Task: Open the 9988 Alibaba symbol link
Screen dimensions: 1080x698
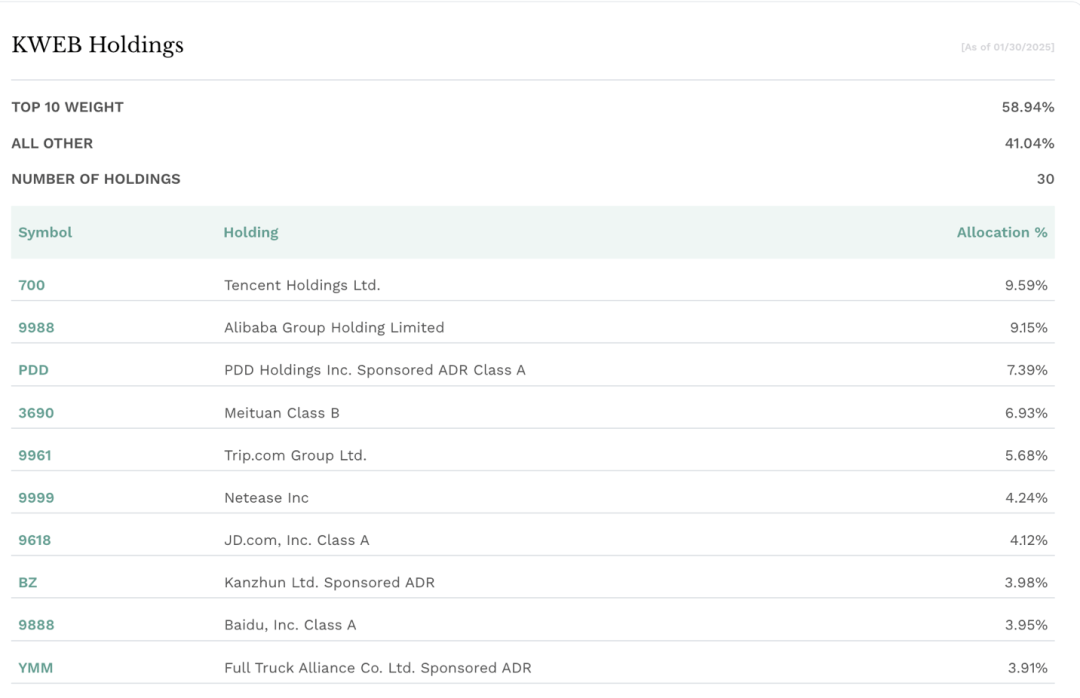Action: pyautogui.click(x=36, y=328)
